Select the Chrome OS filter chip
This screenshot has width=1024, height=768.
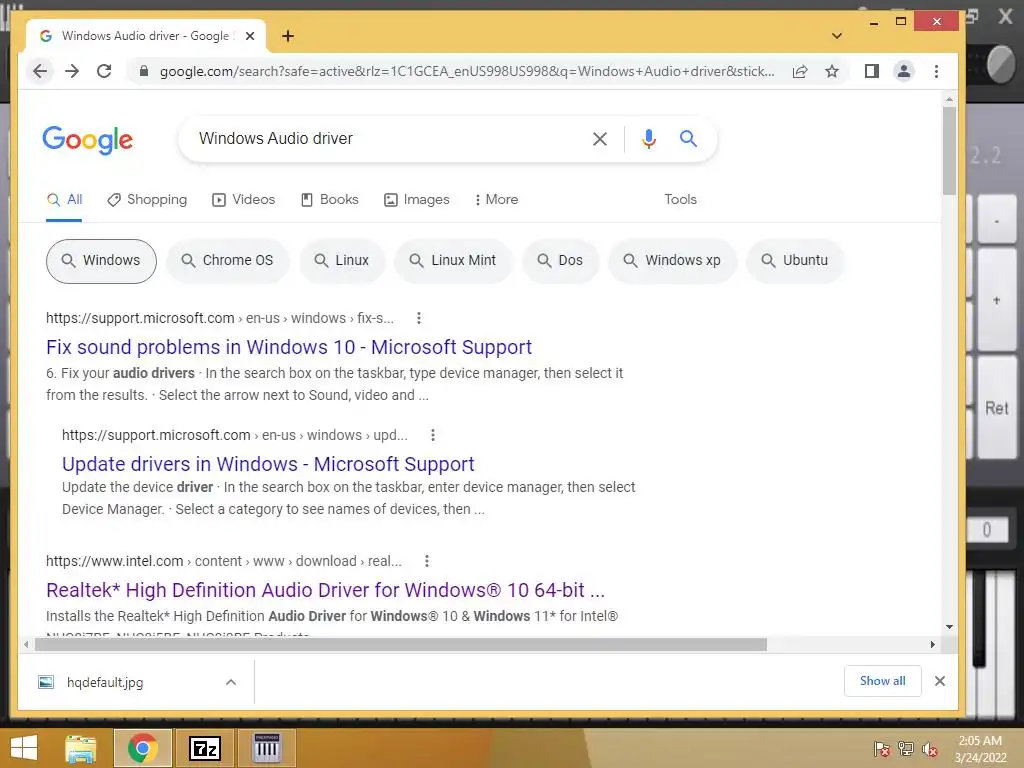coord(227,261)
